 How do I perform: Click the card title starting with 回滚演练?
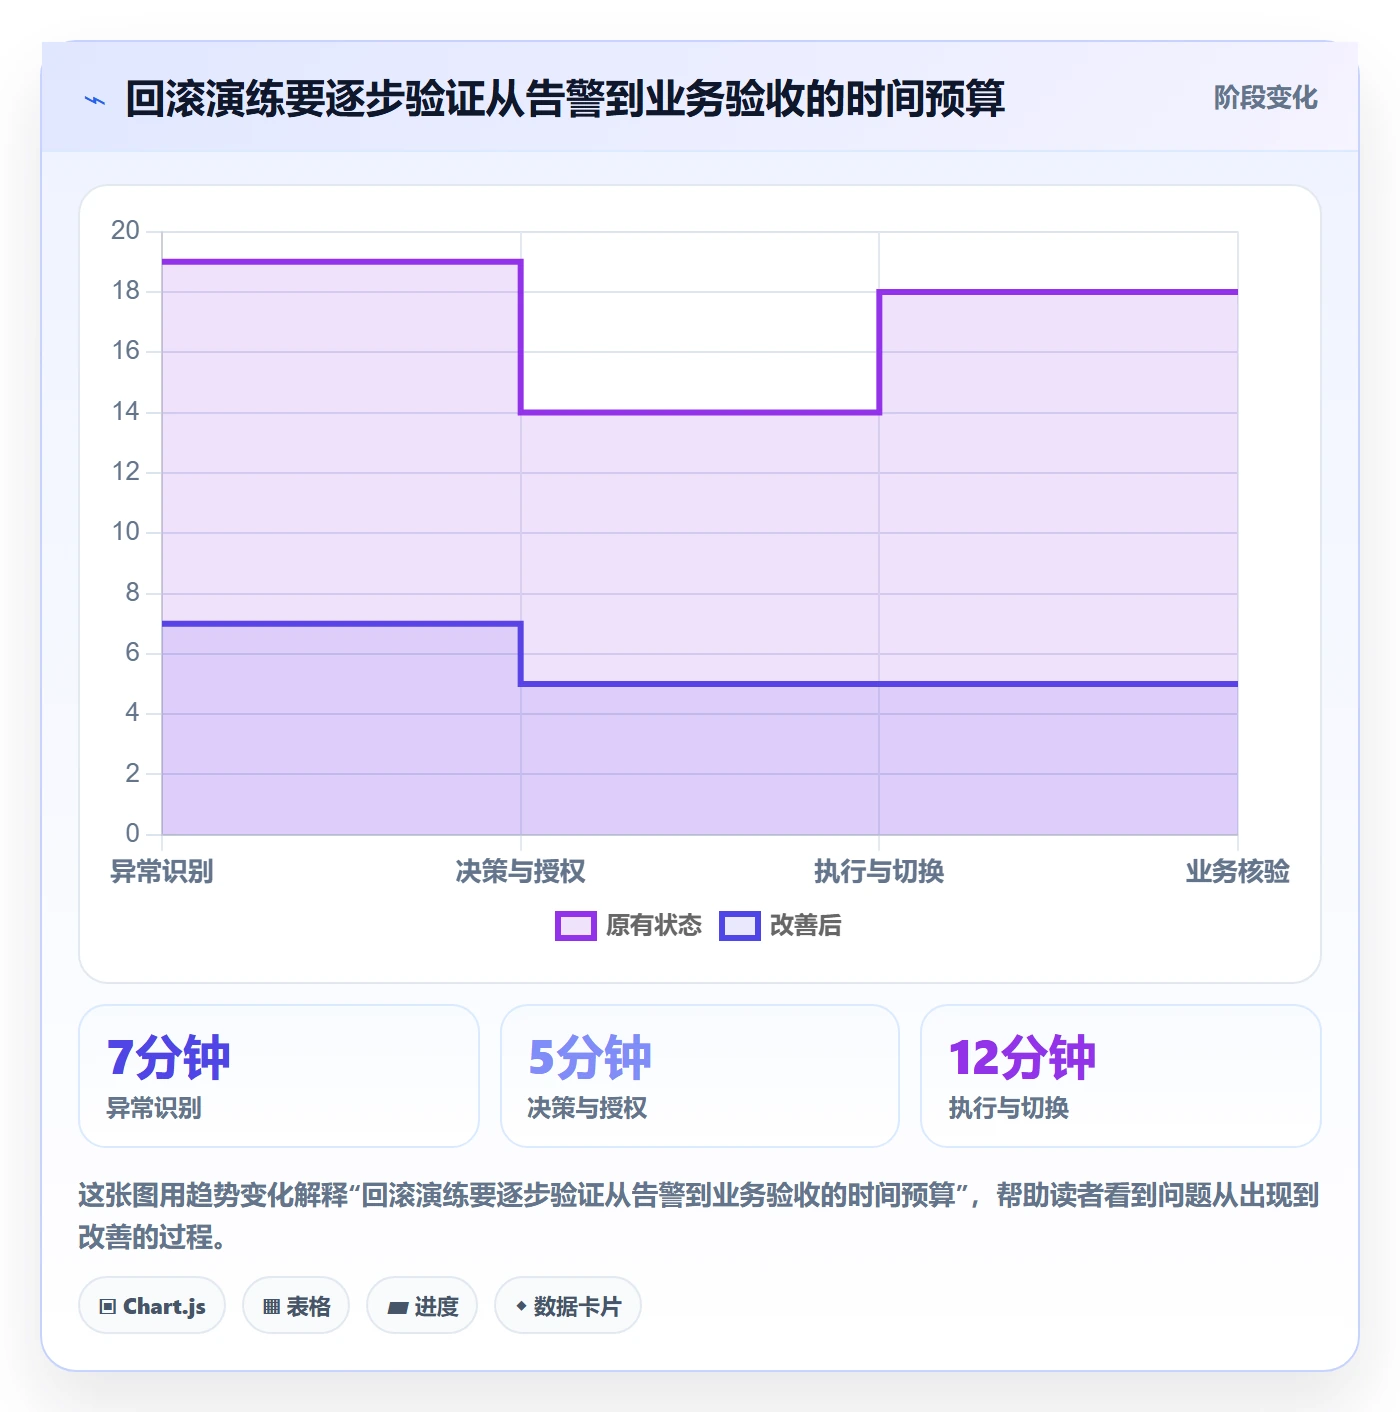[x=565, y=99]
